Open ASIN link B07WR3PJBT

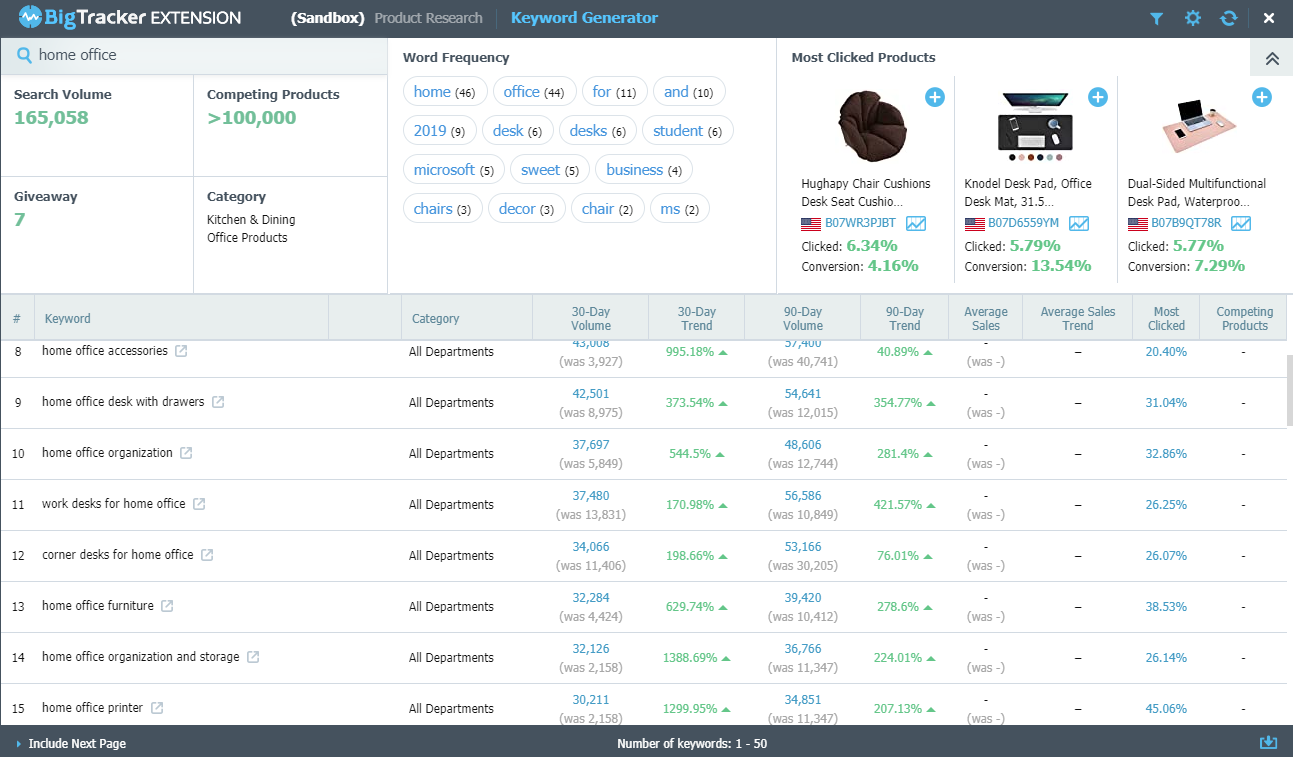coord(860,224)
